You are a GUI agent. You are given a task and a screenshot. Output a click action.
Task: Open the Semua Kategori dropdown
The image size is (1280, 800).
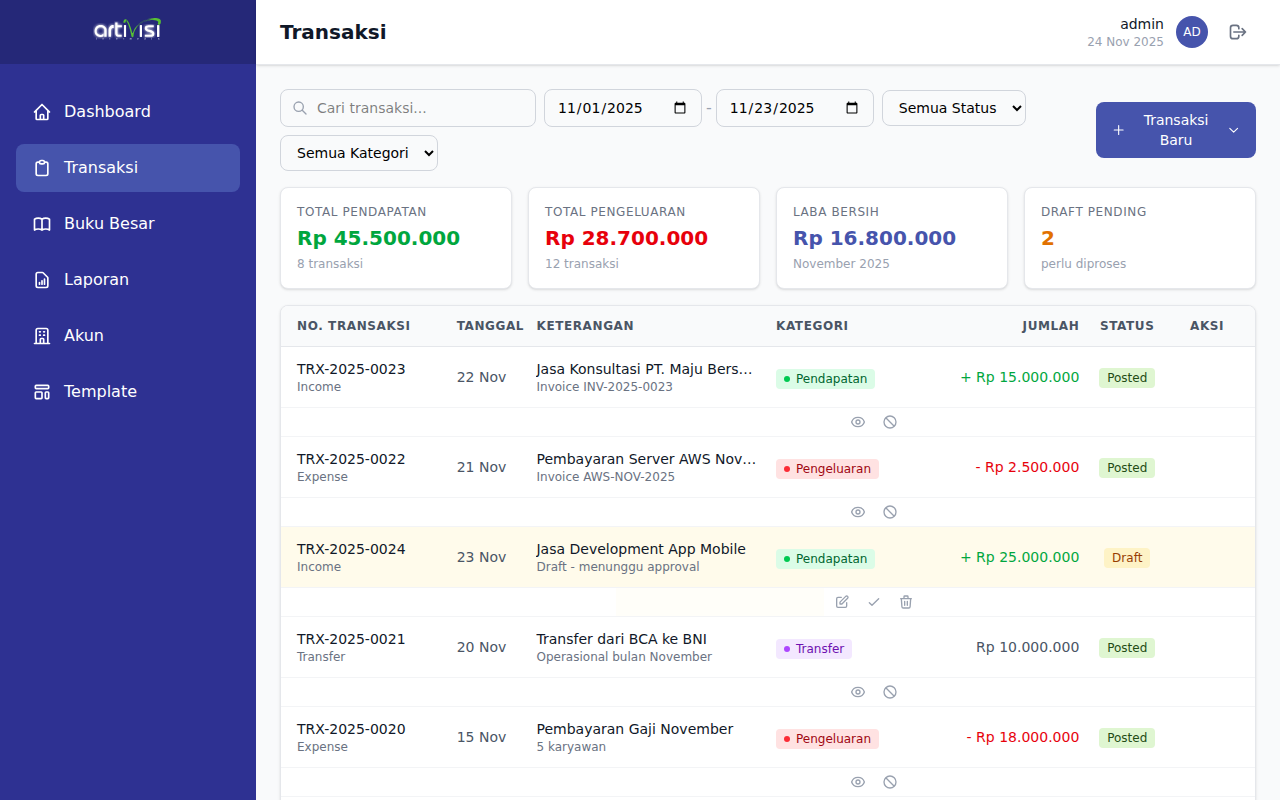[x=358, y=153]
